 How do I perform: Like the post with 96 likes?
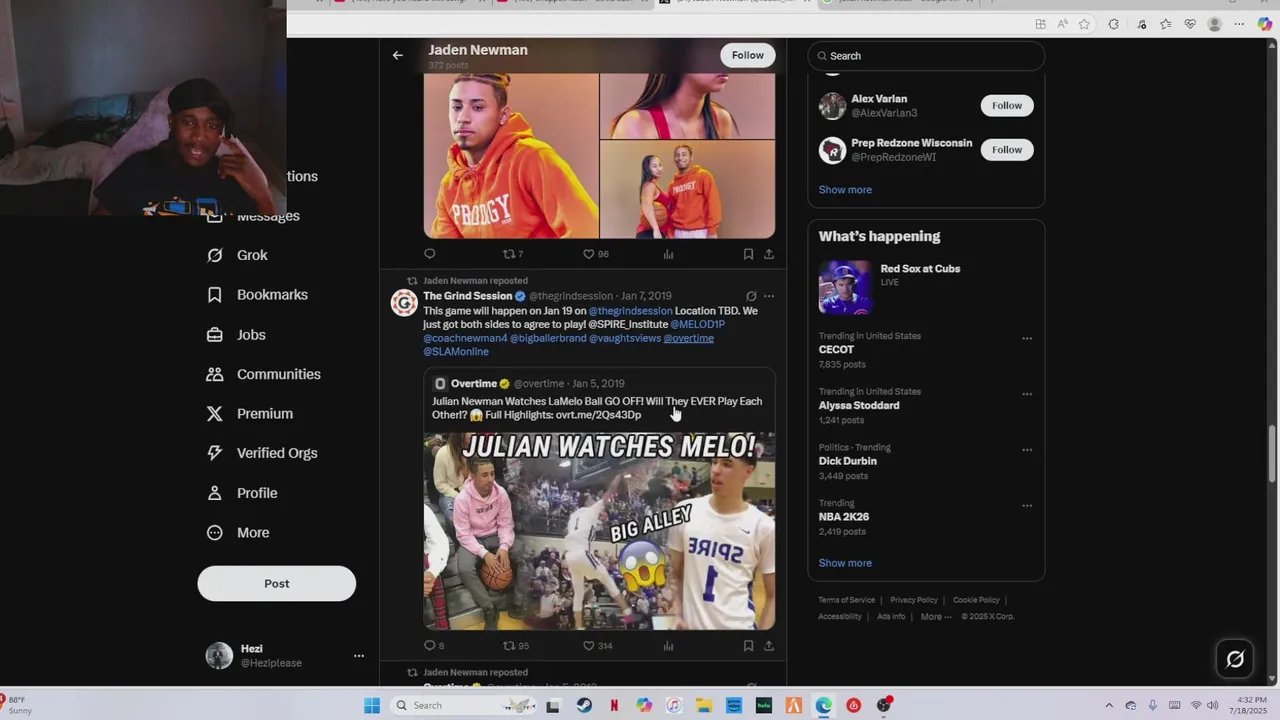tap(596, 254)
